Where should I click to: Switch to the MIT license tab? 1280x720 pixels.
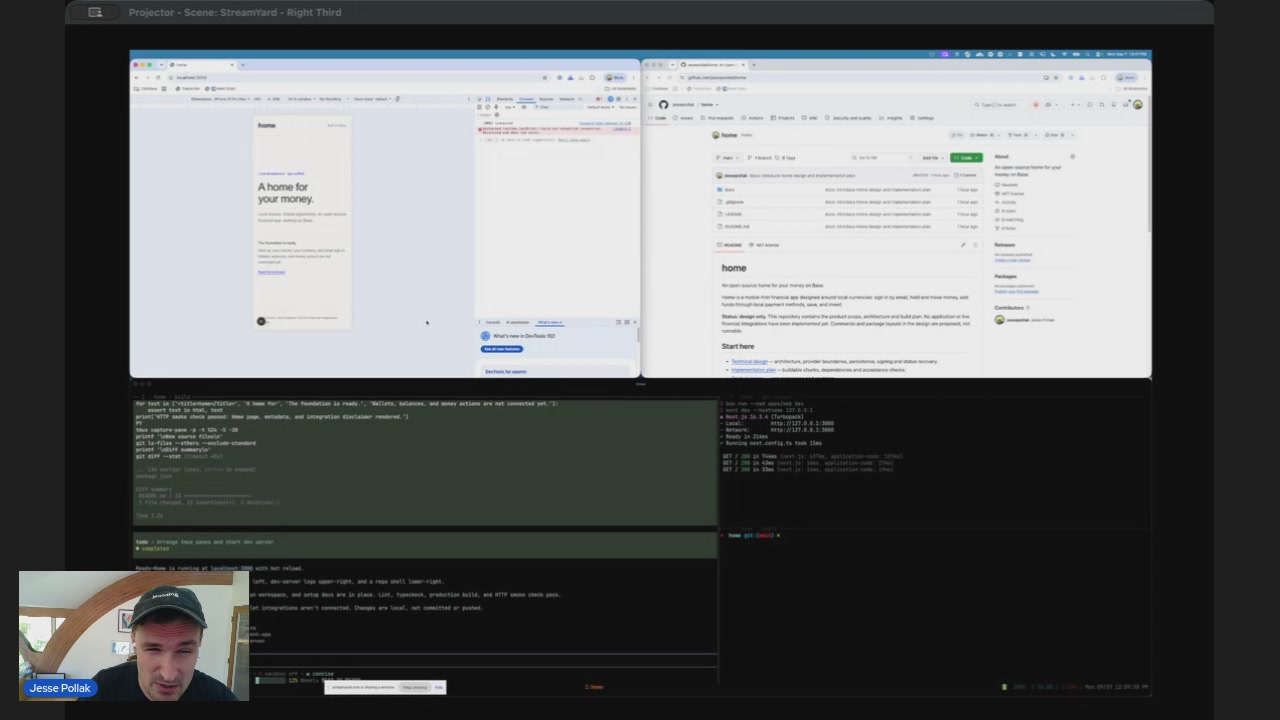point(764,245)
